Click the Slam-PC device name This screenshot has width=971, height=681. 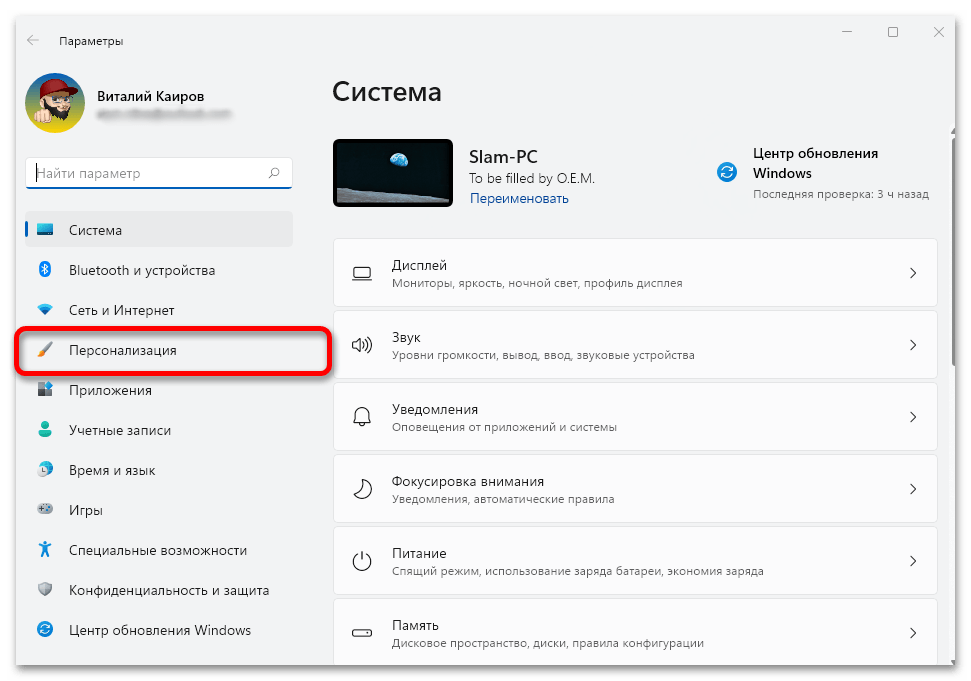(503, 157)
